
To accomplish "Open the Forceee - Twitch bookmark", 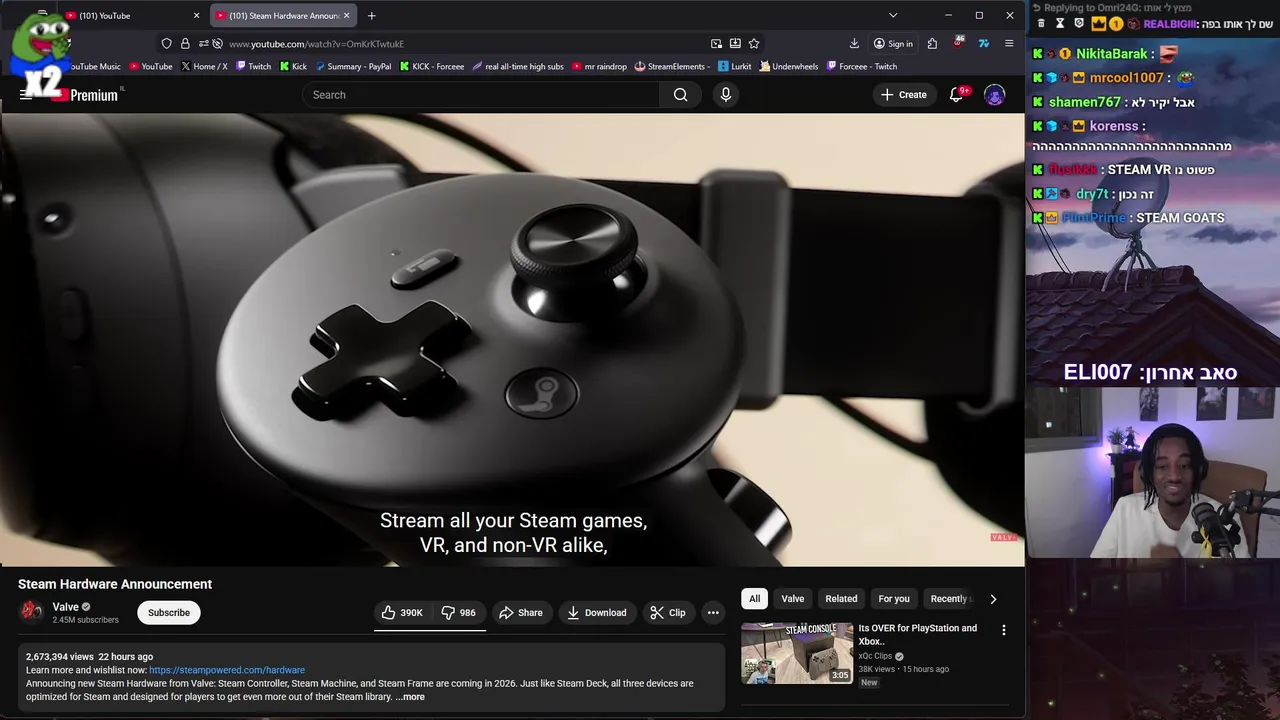I will [x=862, y=67].
